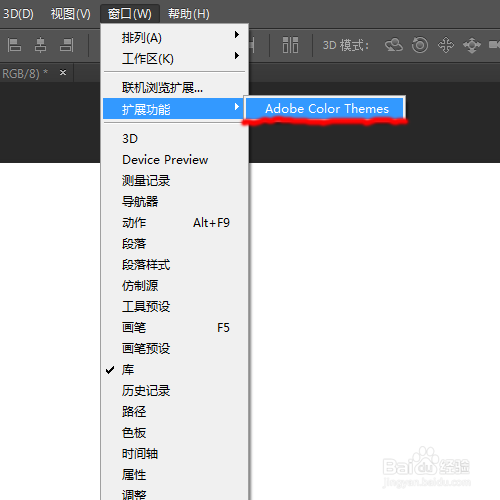Viewport: 500px width, 500px height.
Task: Show the 导航器 panel
Action: 175,202
